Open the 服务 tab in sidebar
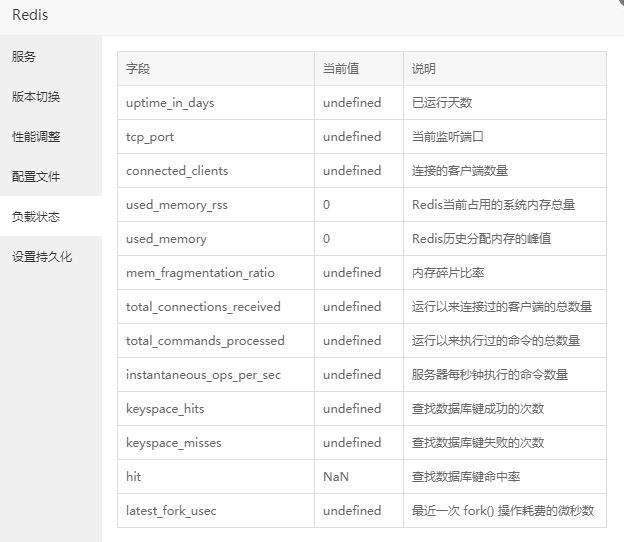The width and height of the screenshot is (624, 542). (x=51, y=57)
